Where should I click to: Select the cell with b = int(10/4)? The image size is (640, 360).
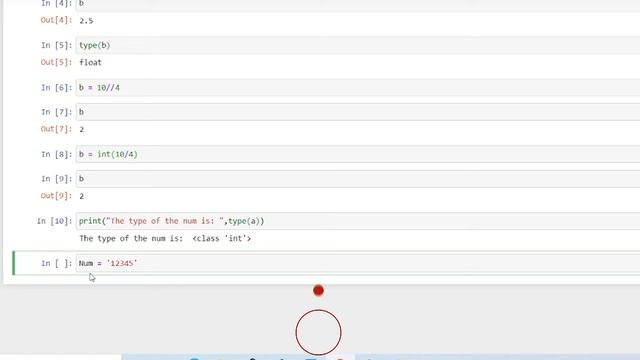358,154
